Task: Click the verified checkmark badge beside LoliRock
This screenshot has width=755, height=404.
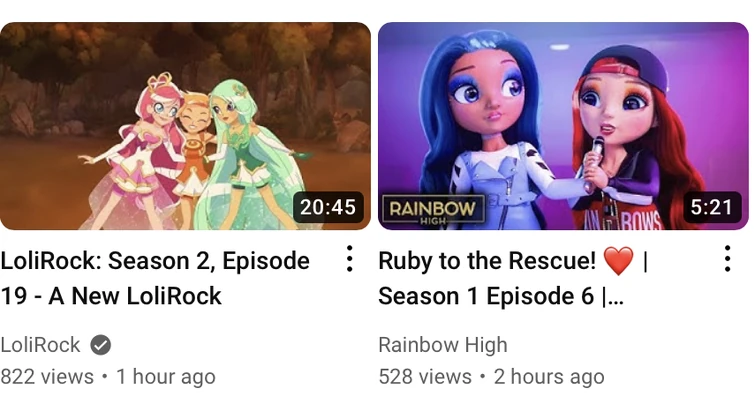Action: pos(101,345)
